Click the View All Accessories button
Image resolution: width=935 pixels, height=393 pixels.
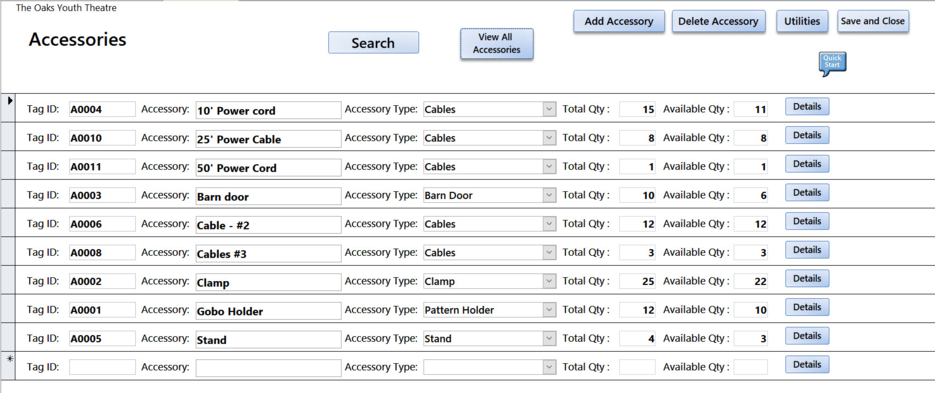tap(497, 44)
